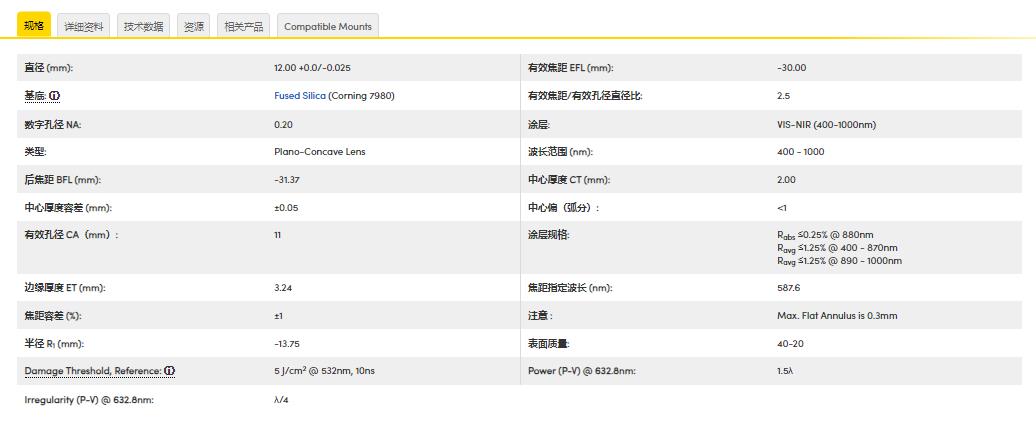The height and width of the screenshot is (433, 1036).
Task: Go to the 资源 tab
Action: point(194,27)
